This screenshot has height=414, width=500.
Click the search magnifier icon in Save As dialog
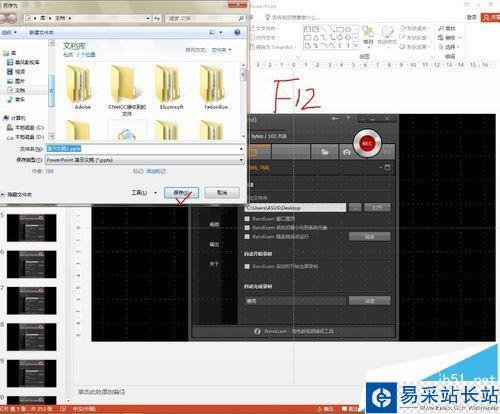click(x=241, y=18)
